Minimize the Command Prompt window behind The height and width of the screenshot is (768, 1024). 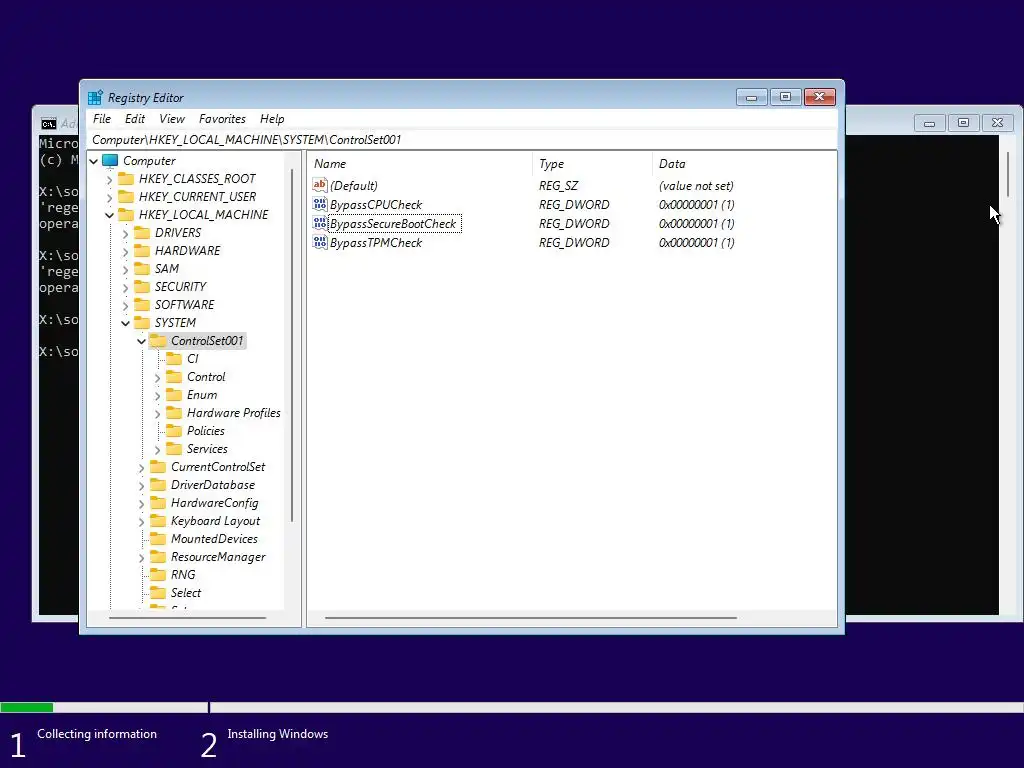tap(929, 122)
